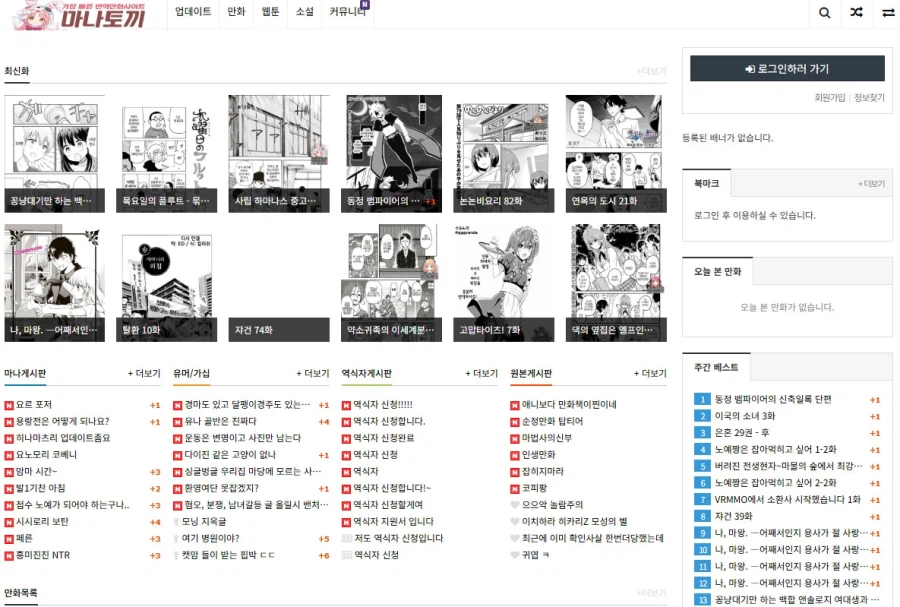Open 노예짱은 잡아먹히고 싶어 1-2화
This screenshot has height=607, width=900.
(775, 449)
